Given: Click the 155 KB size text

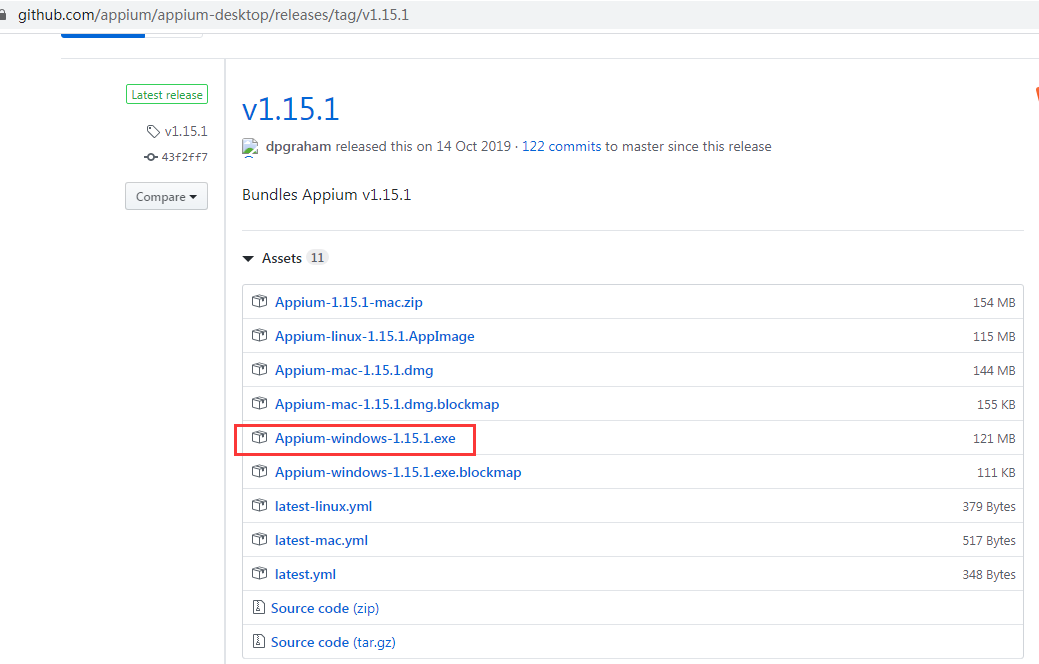Looking at the screenshot, I should (x=996, y=404).
